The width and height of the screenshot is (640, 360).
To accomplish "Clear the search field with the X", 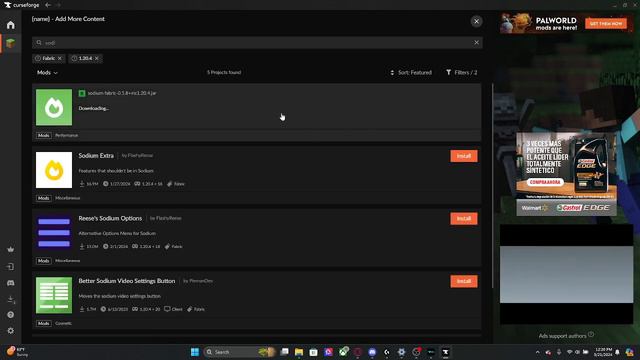I will point(476,42).
